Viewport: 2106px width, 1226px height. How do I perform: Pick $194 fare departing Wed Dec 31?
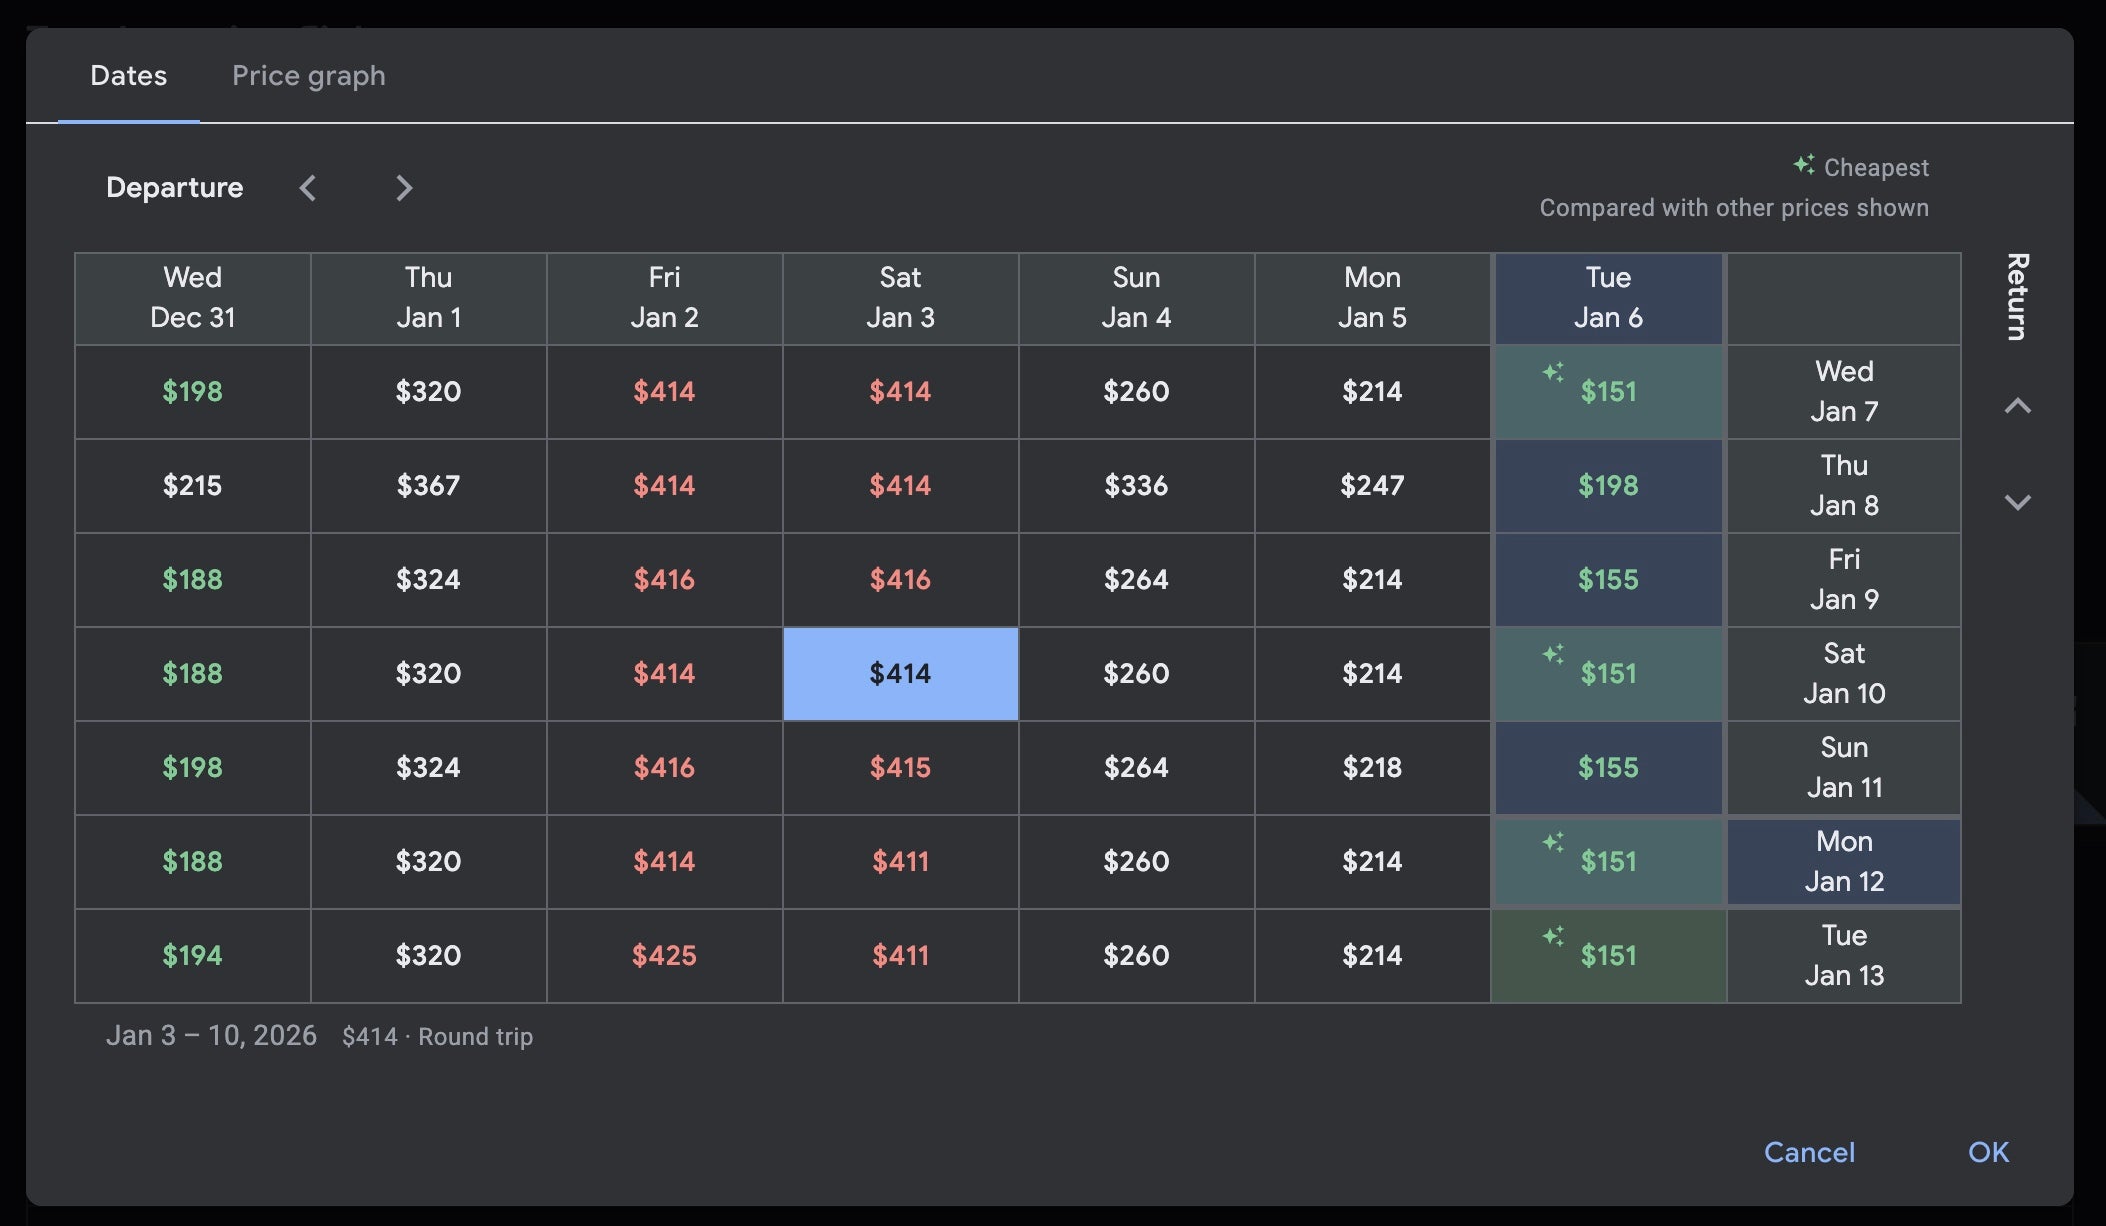click(x=192, y=955)
